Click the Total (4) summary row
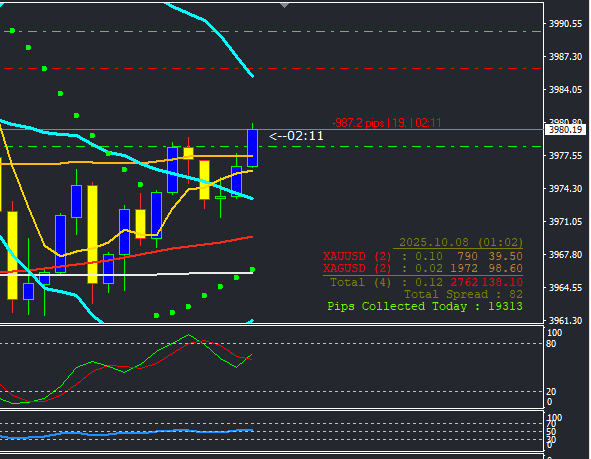 coord(426,282)
